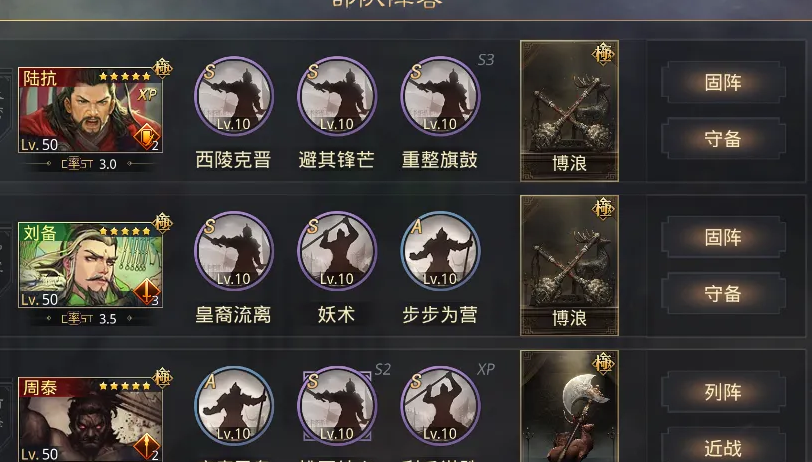Select the 西陵克晋 skill icon
This screenshot has height=462, width=812.
[234, 96]
